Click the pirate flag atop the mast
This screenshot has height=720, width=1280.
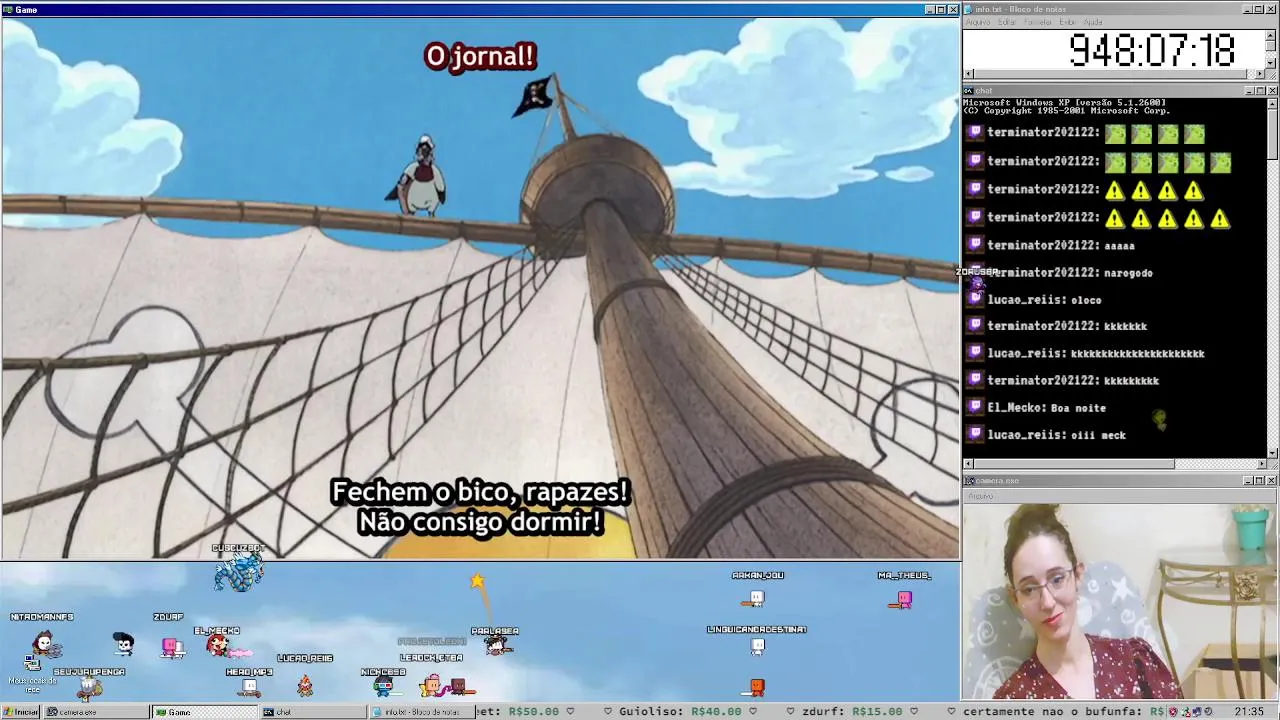click(535, 95)
